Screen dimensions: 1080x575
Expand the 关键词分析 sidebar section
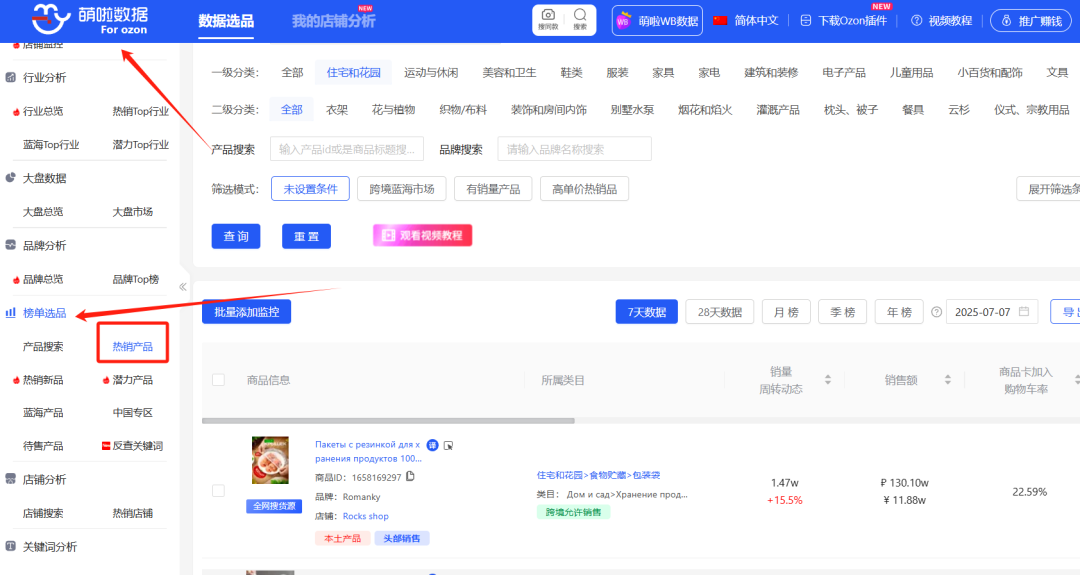click(x=50, y=546)
